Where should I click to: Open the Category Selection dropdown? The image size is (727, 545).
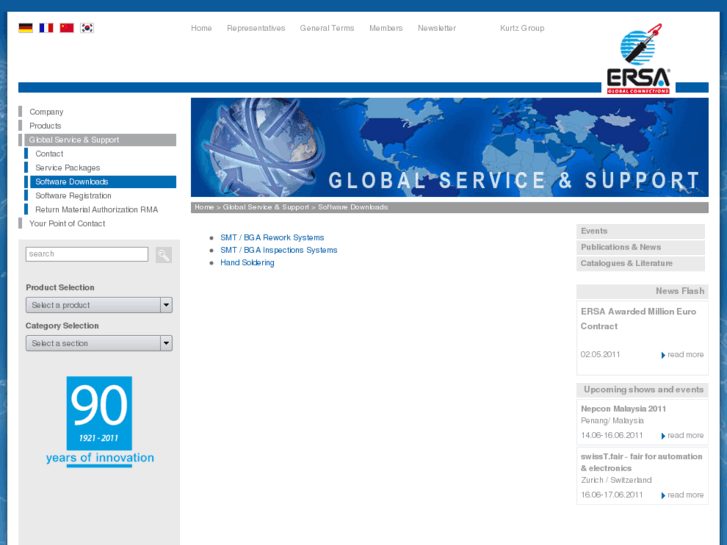tap(99, 343)
